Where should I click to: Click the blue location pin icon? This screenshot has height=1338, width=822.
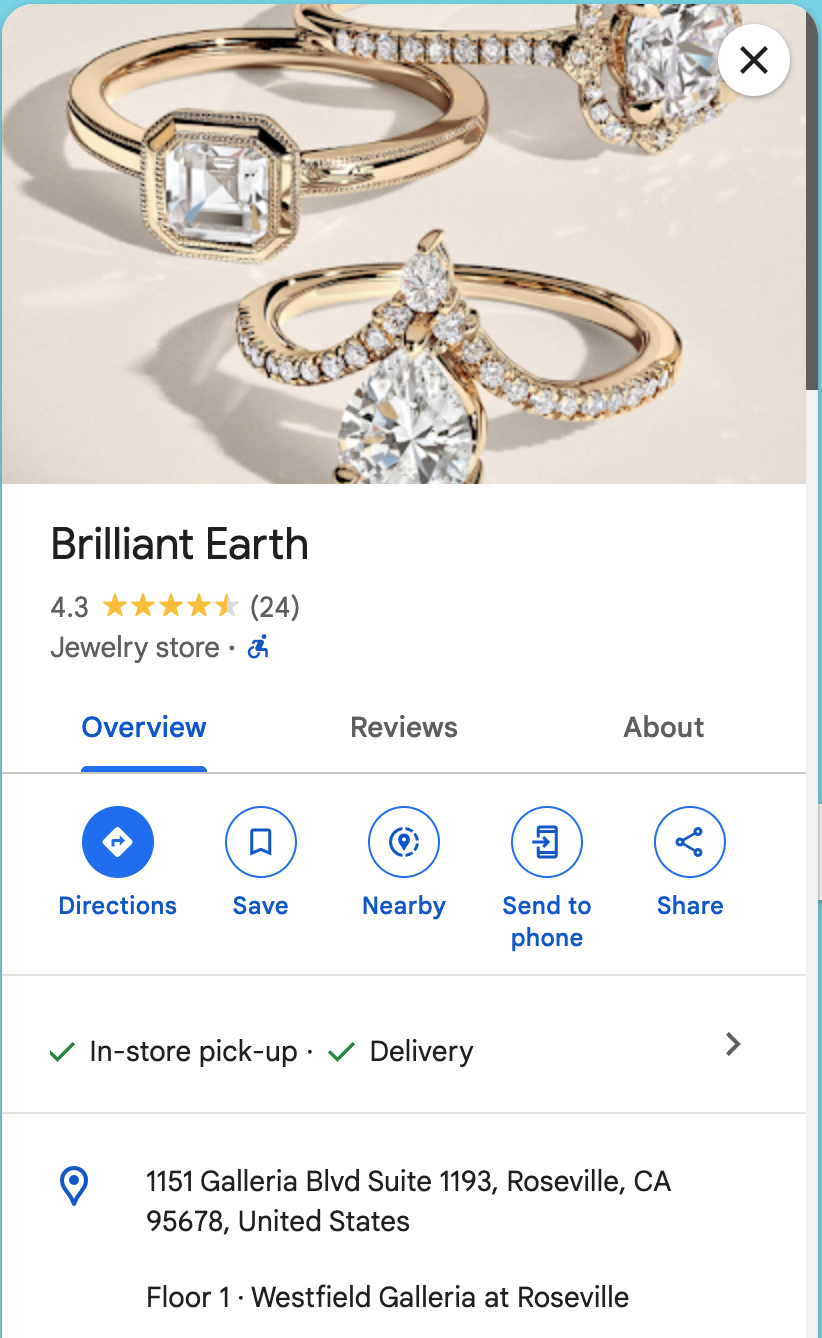tap(75, 1186)
